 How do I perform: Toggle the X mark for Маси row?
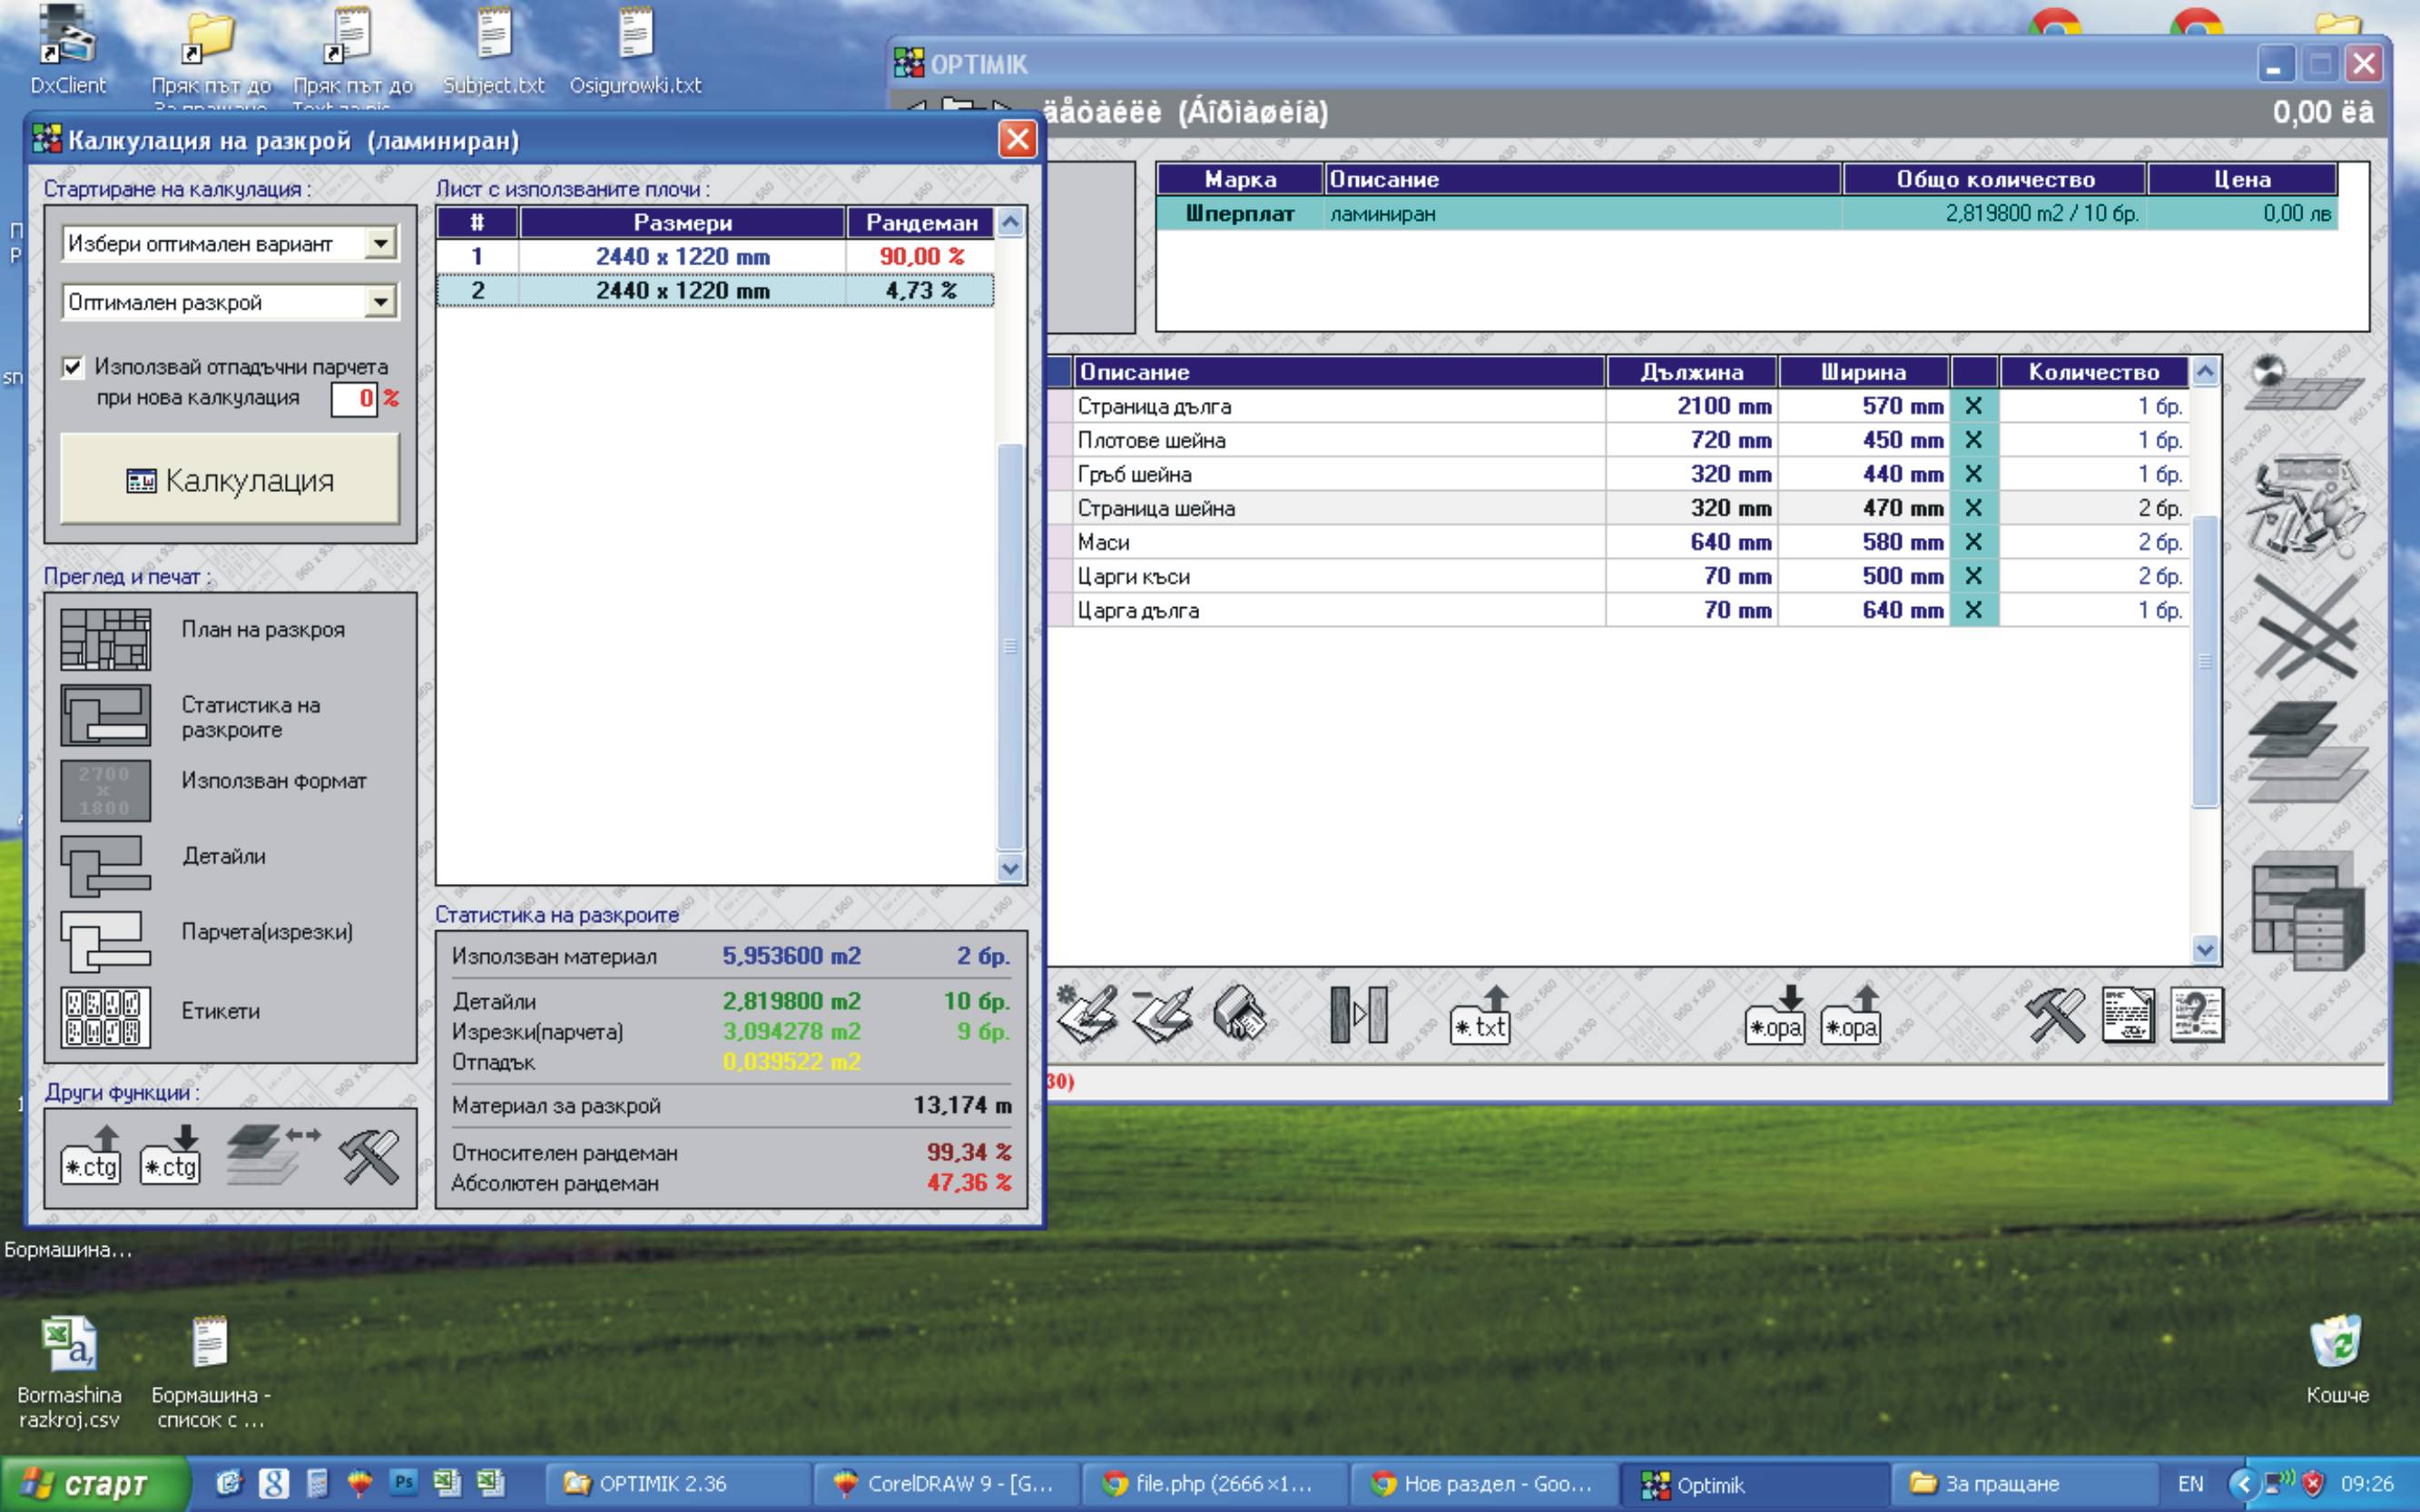1973,542
